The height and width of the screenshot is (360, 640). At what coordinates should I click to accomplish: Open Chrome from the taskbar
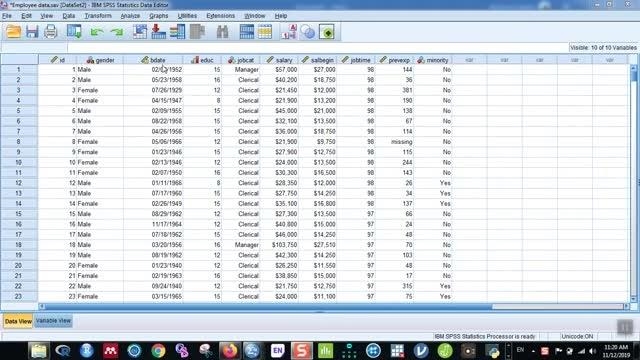point(158,351)
